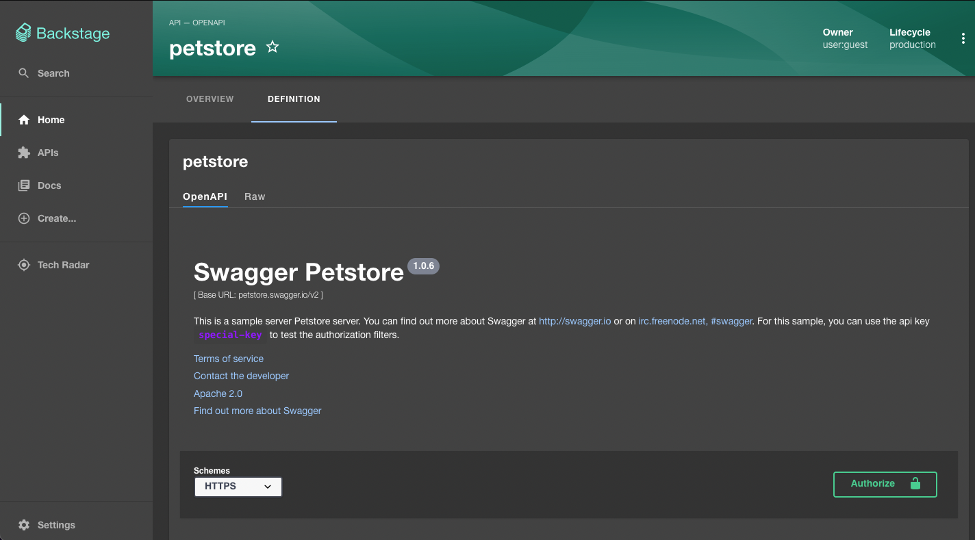Click the Settings gear icon
This screenshot has height=541, width=977.
click(24, 525)
